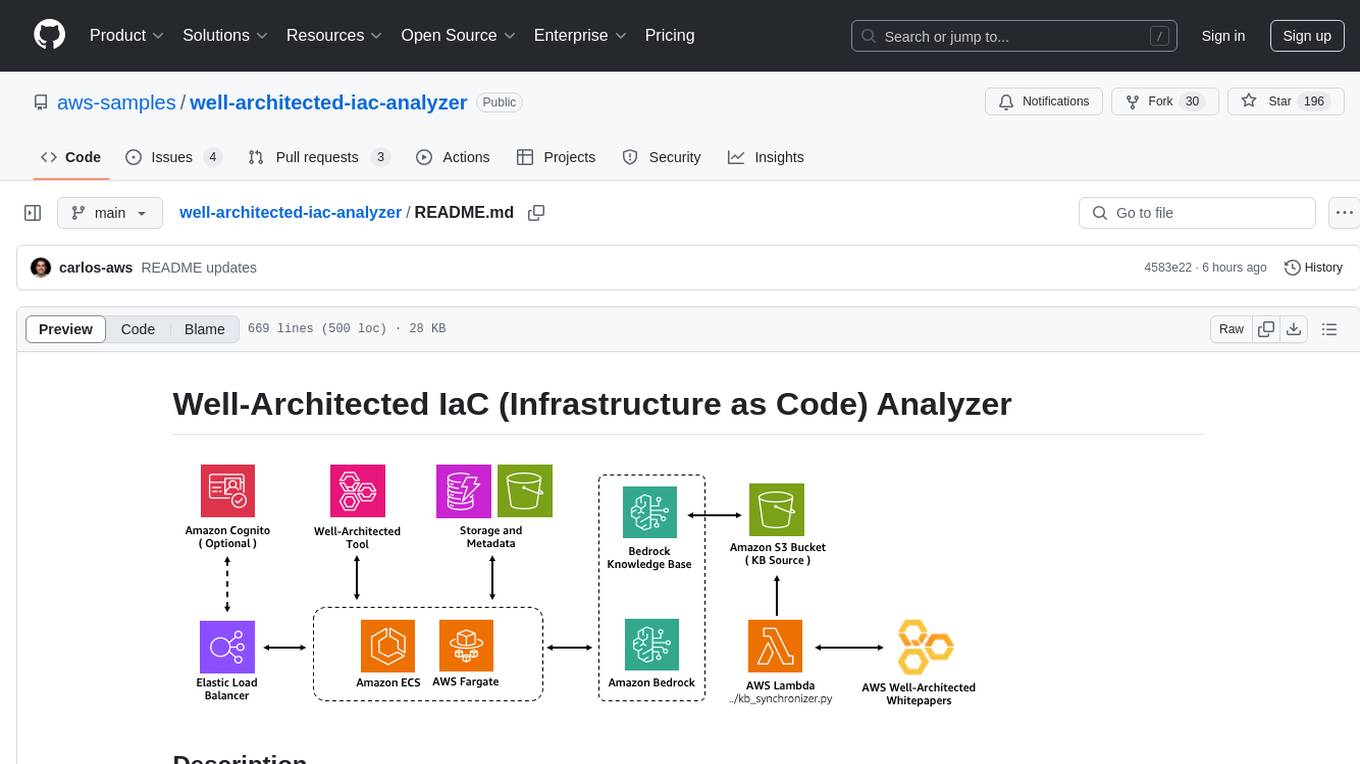Star the repository

1285,102
